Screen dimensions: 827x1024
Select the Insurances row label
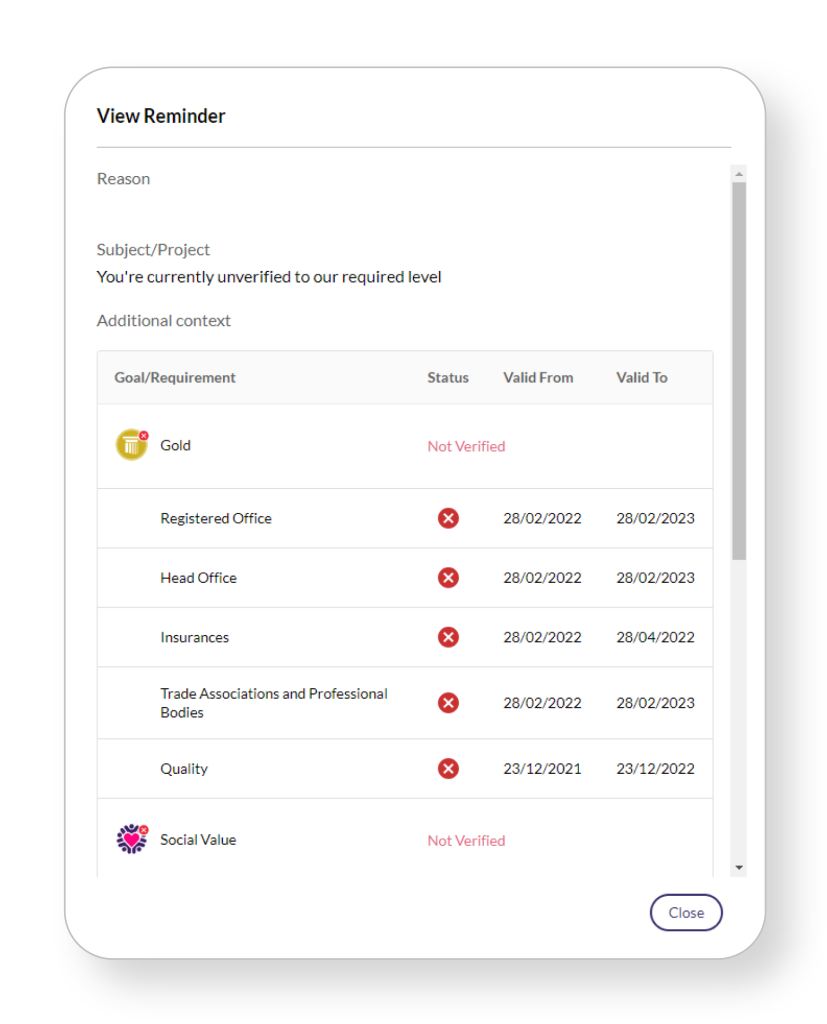(194, 638)
